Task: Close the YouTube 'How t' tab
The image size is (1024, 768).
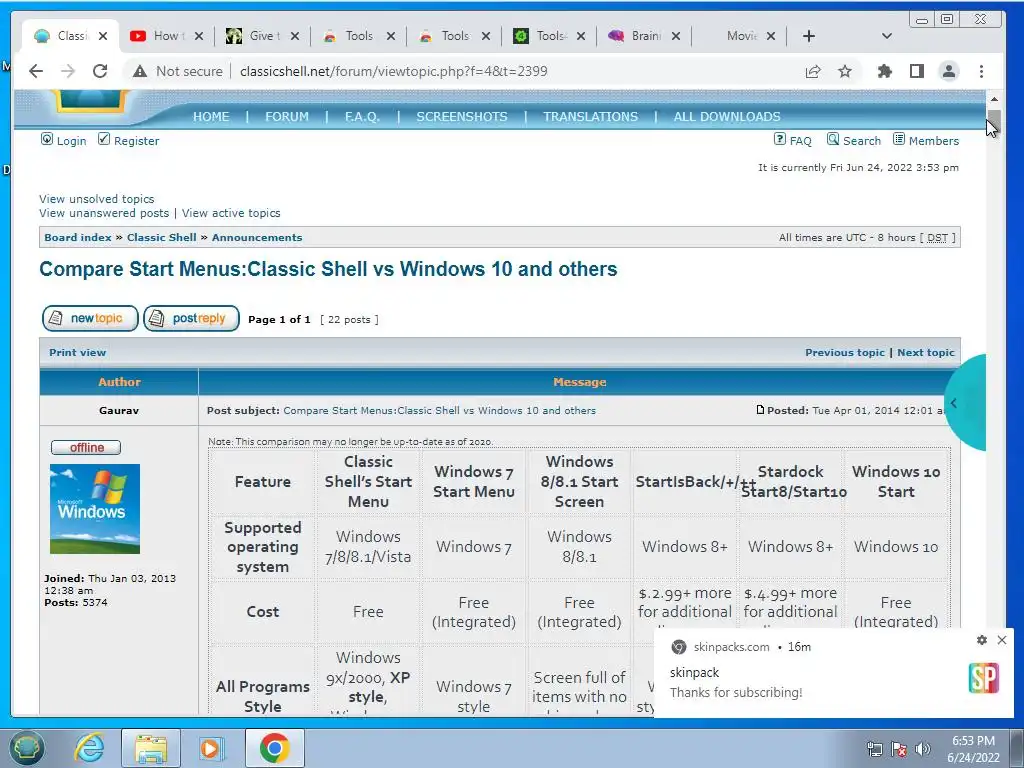Action: (x=199, y=36)
